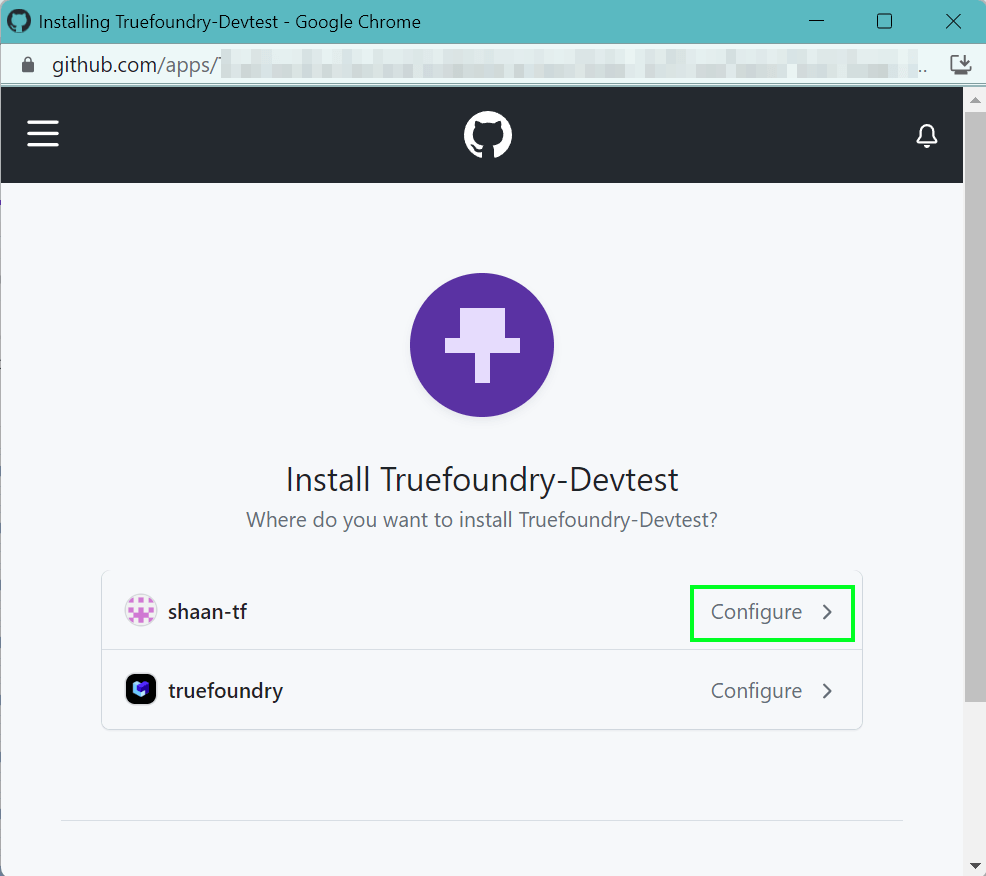Go to GitHub home via Octocat logo
986x876 pixels.
click(x=487, y=135)
